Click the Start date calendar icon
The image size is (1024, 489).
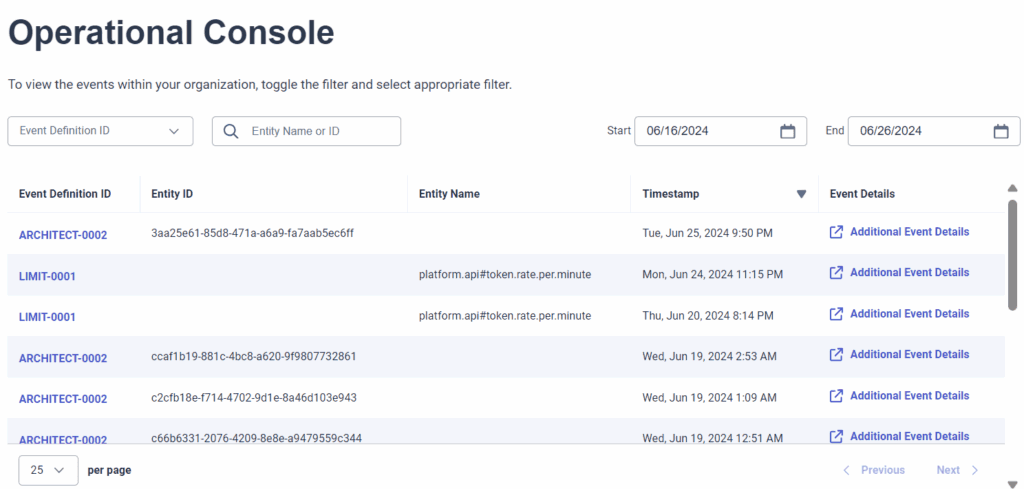787,131
